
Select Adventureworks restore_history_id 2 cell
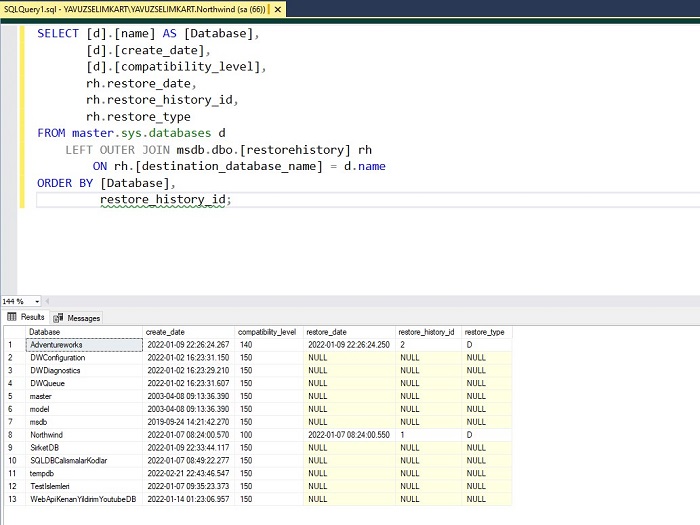(428, 345)
